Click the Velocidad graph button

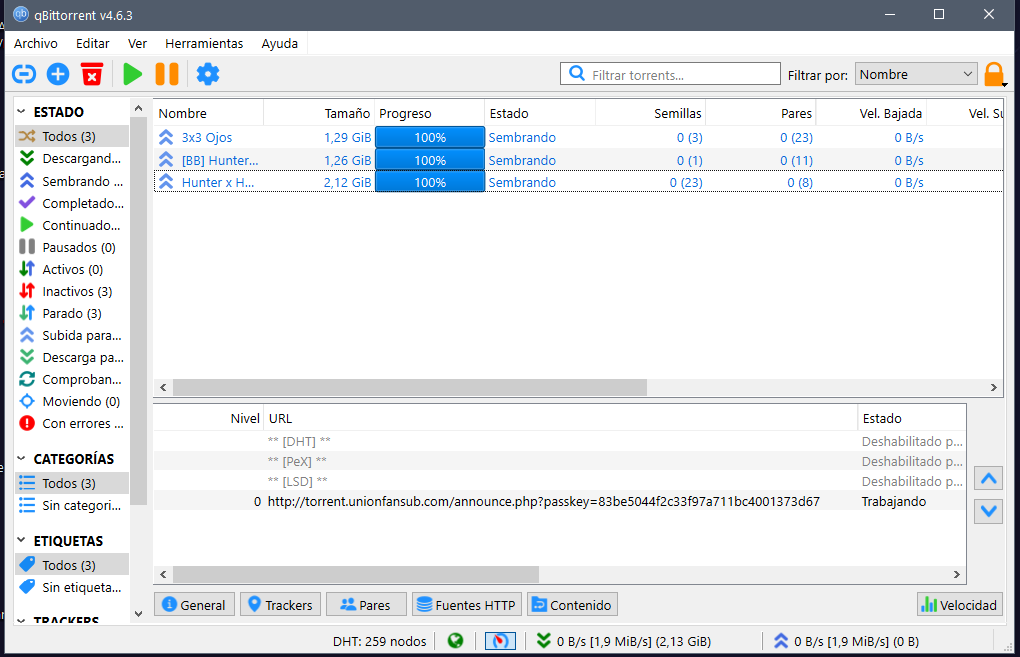click(960, 604)
